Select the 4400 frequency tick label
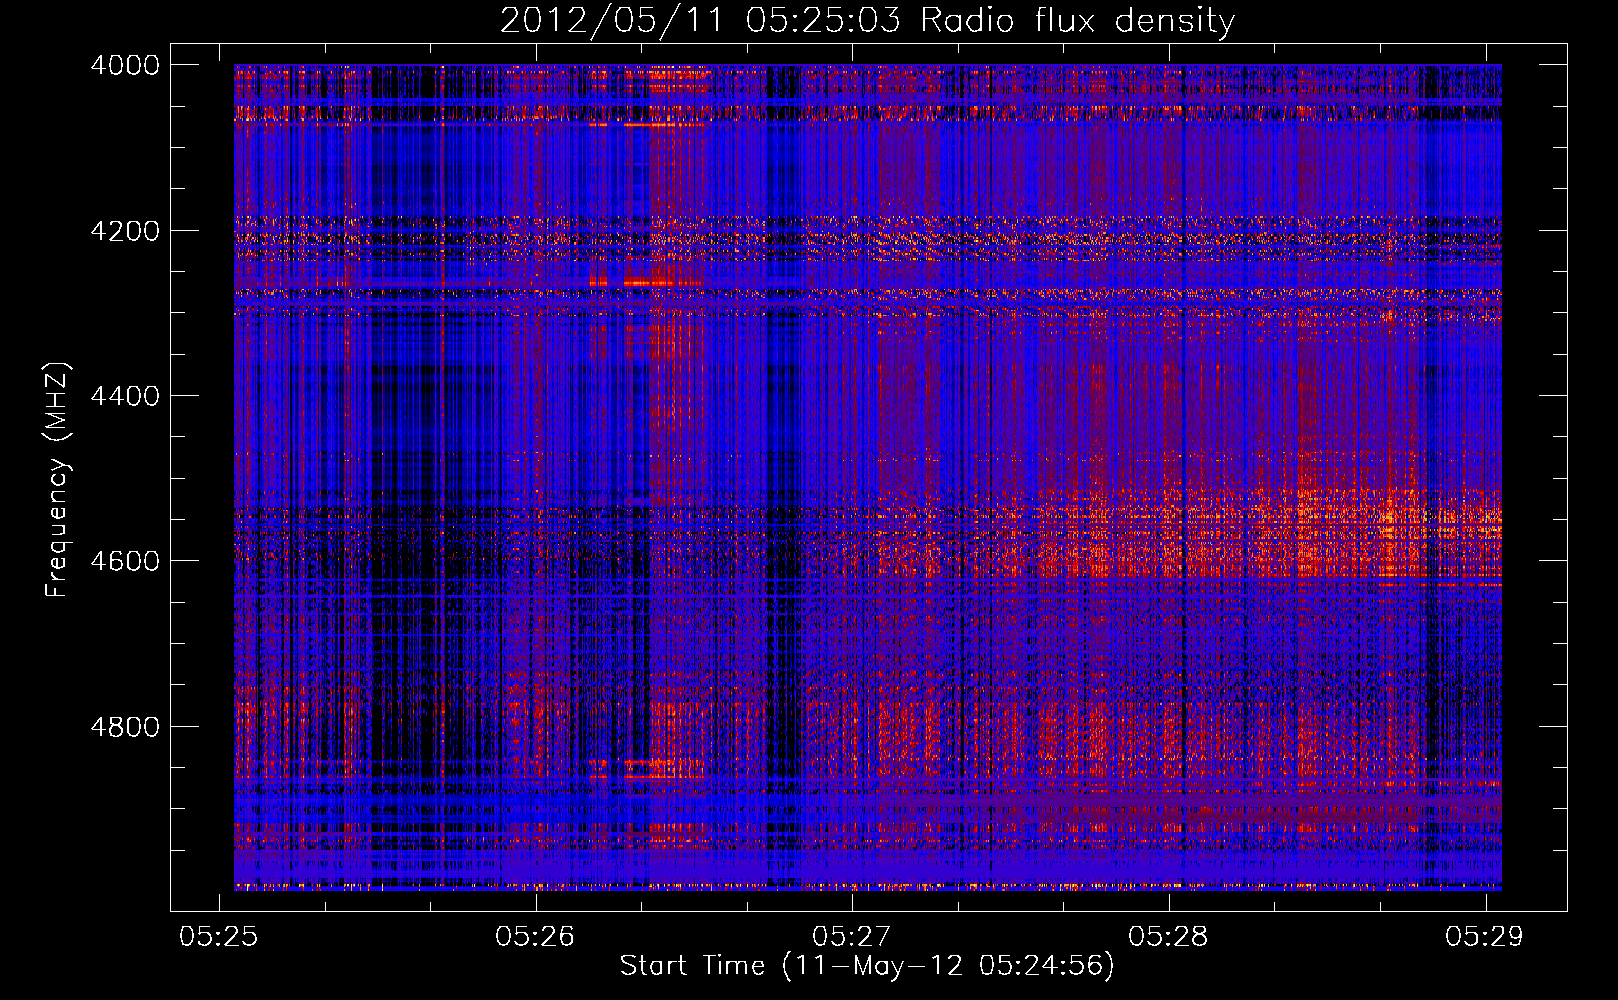Screen dimensions: 1618x1000 click(125, 396)
